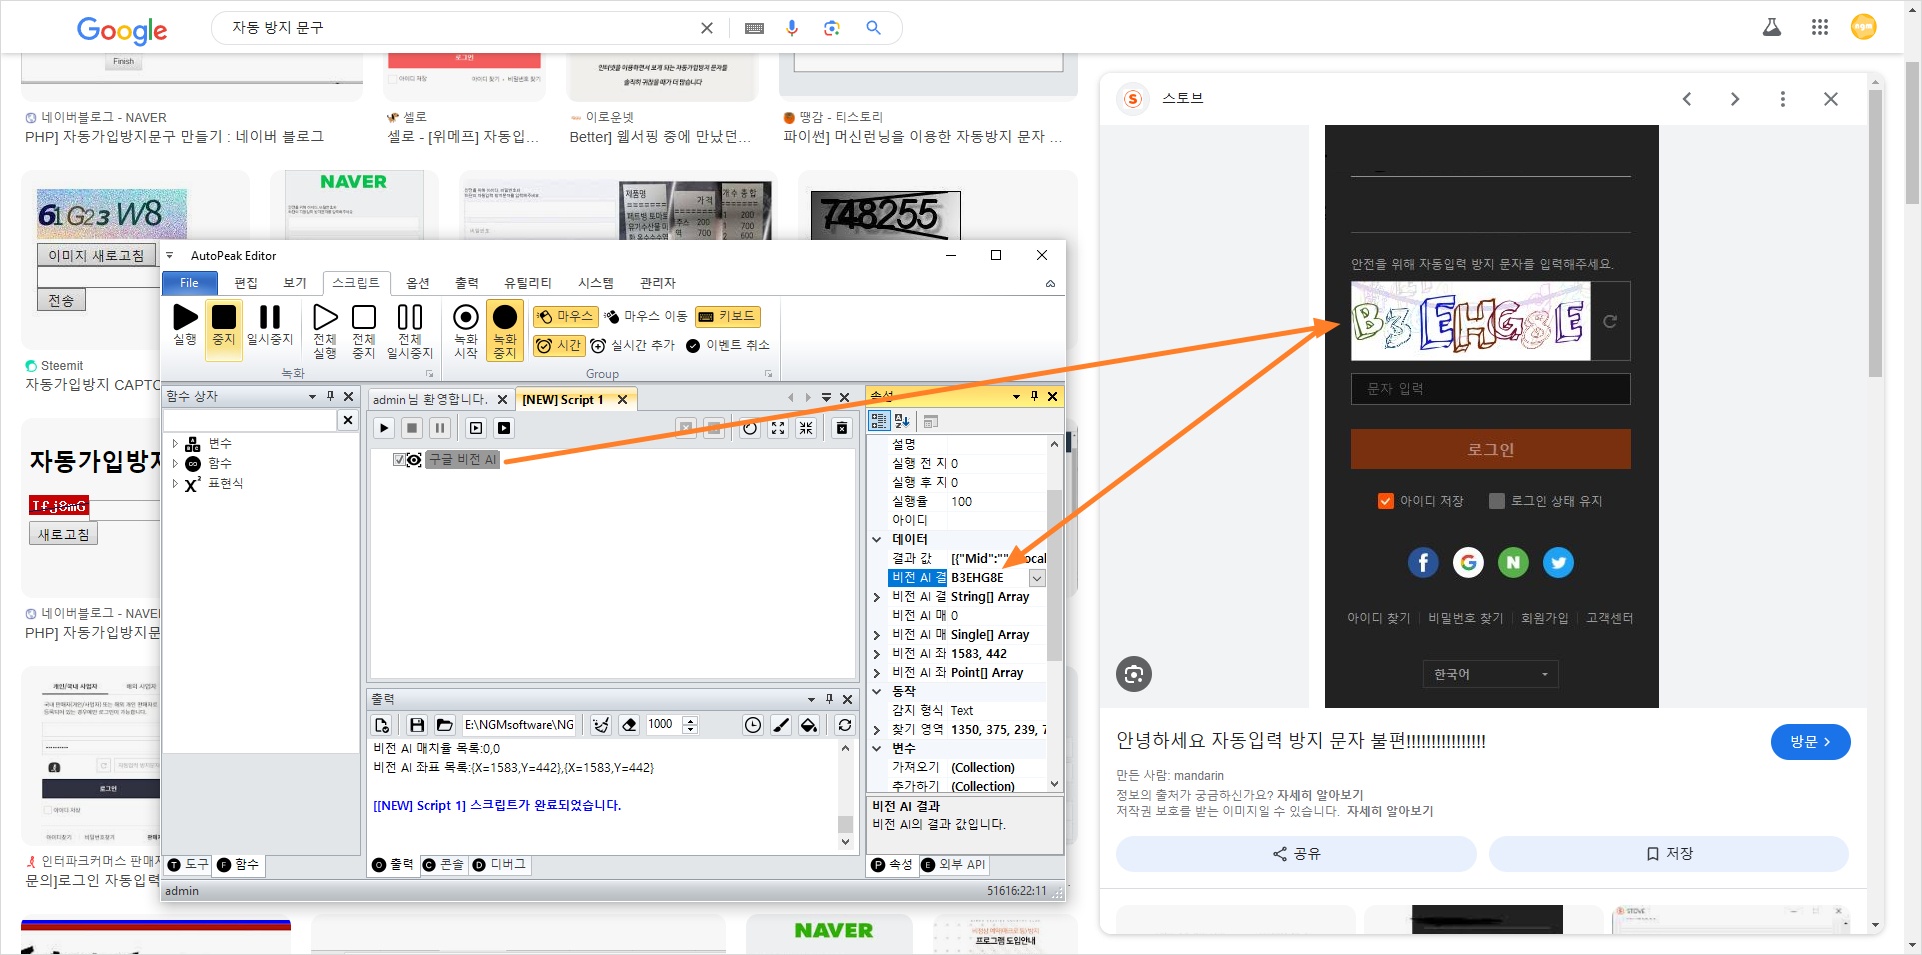Uncheck the 구글 비전 AI script step checkbox
Viewport: 1922px width, 955px height.
[x=399, y=460]
